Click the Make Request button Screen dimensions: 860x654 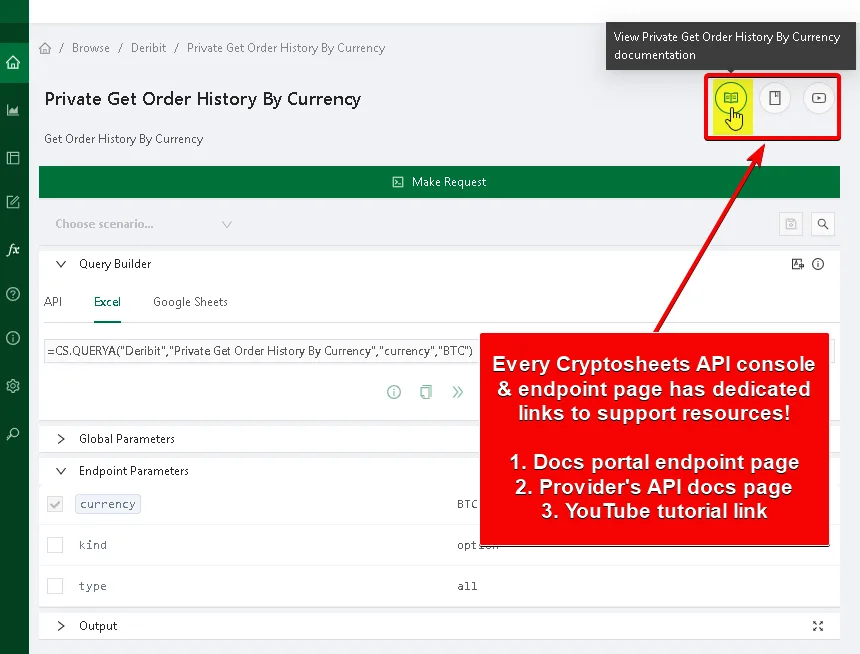(439, 182)
